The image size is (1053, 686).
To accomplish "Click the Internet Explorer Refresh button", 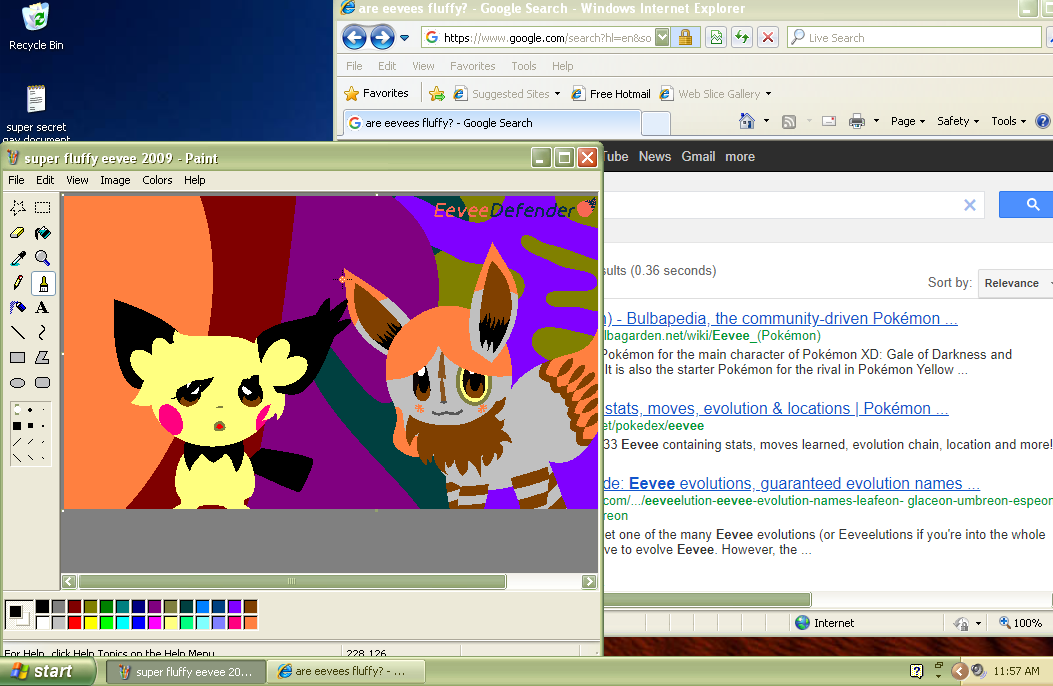I will [742, 38].
